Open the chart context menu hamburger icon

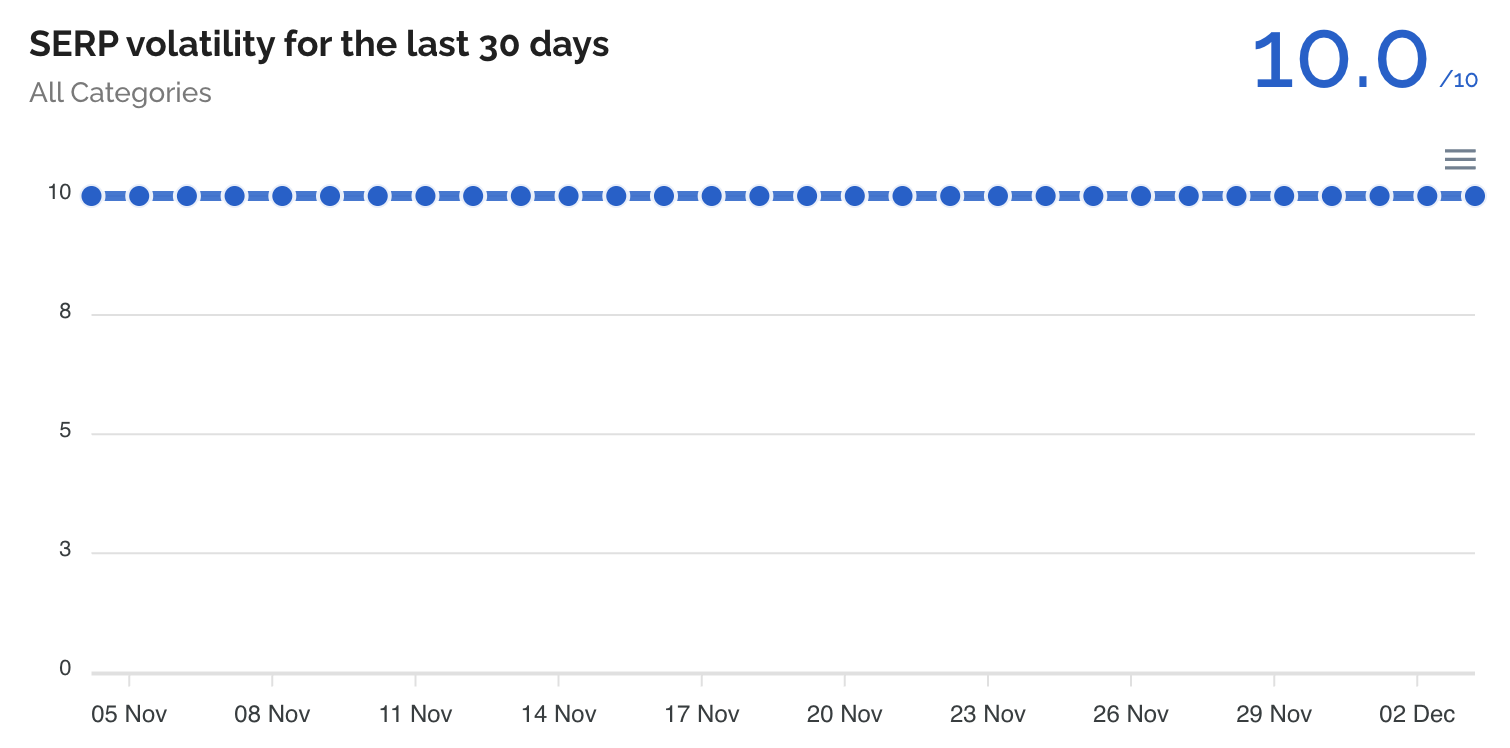1460,159
